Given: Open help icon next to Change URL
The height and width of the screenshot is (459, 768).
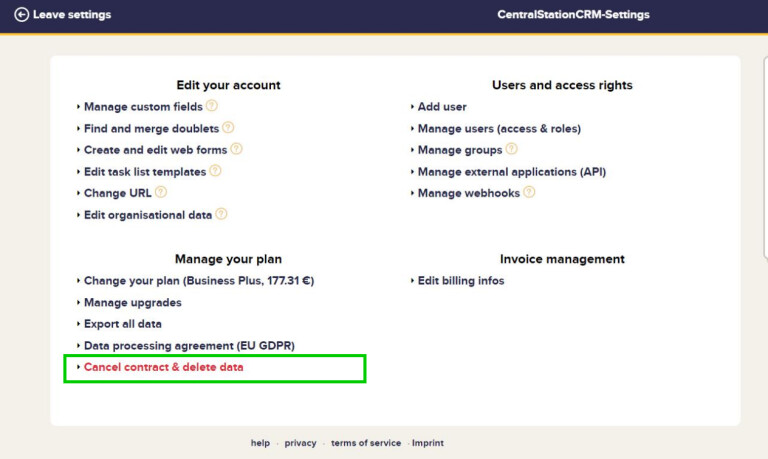Looking at the screenshot, I should [161, 193].
